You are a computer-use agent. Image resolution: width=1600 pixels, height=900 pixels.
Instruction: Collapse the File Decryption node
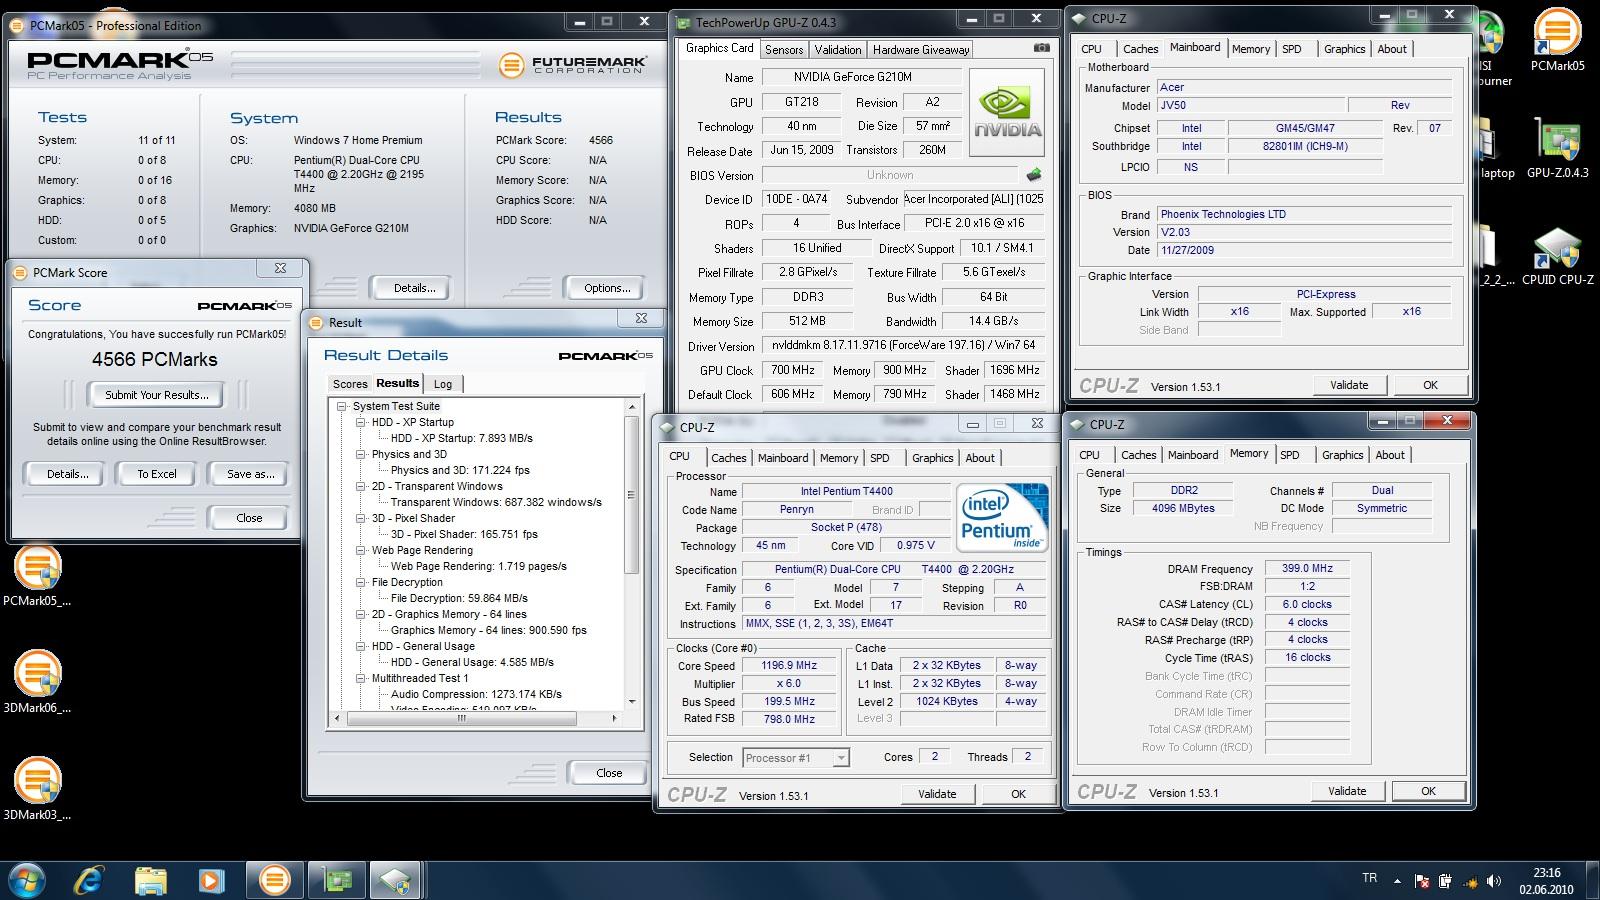click(x=361, y=582)
